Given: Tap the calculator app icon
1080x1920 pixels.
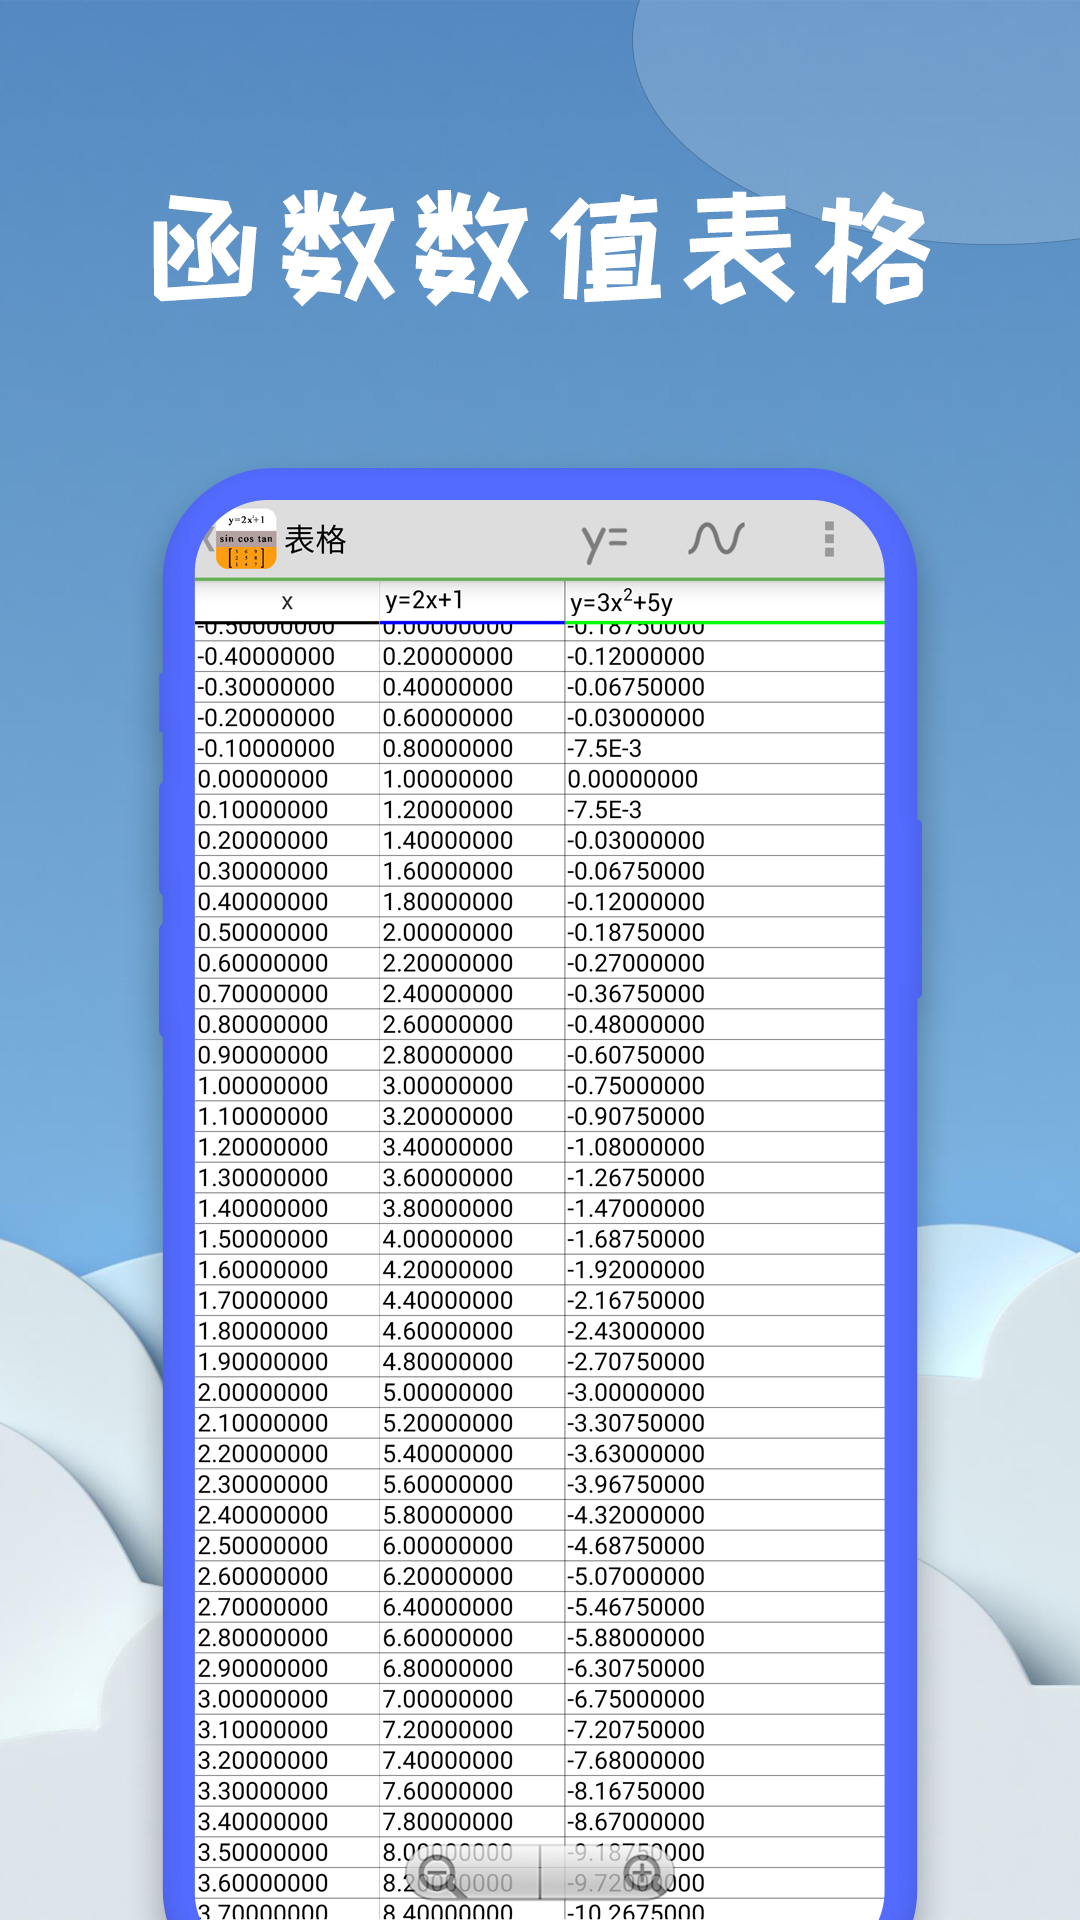Looking at the screenshot, I should pyautogui.click(x=245, y=540).
